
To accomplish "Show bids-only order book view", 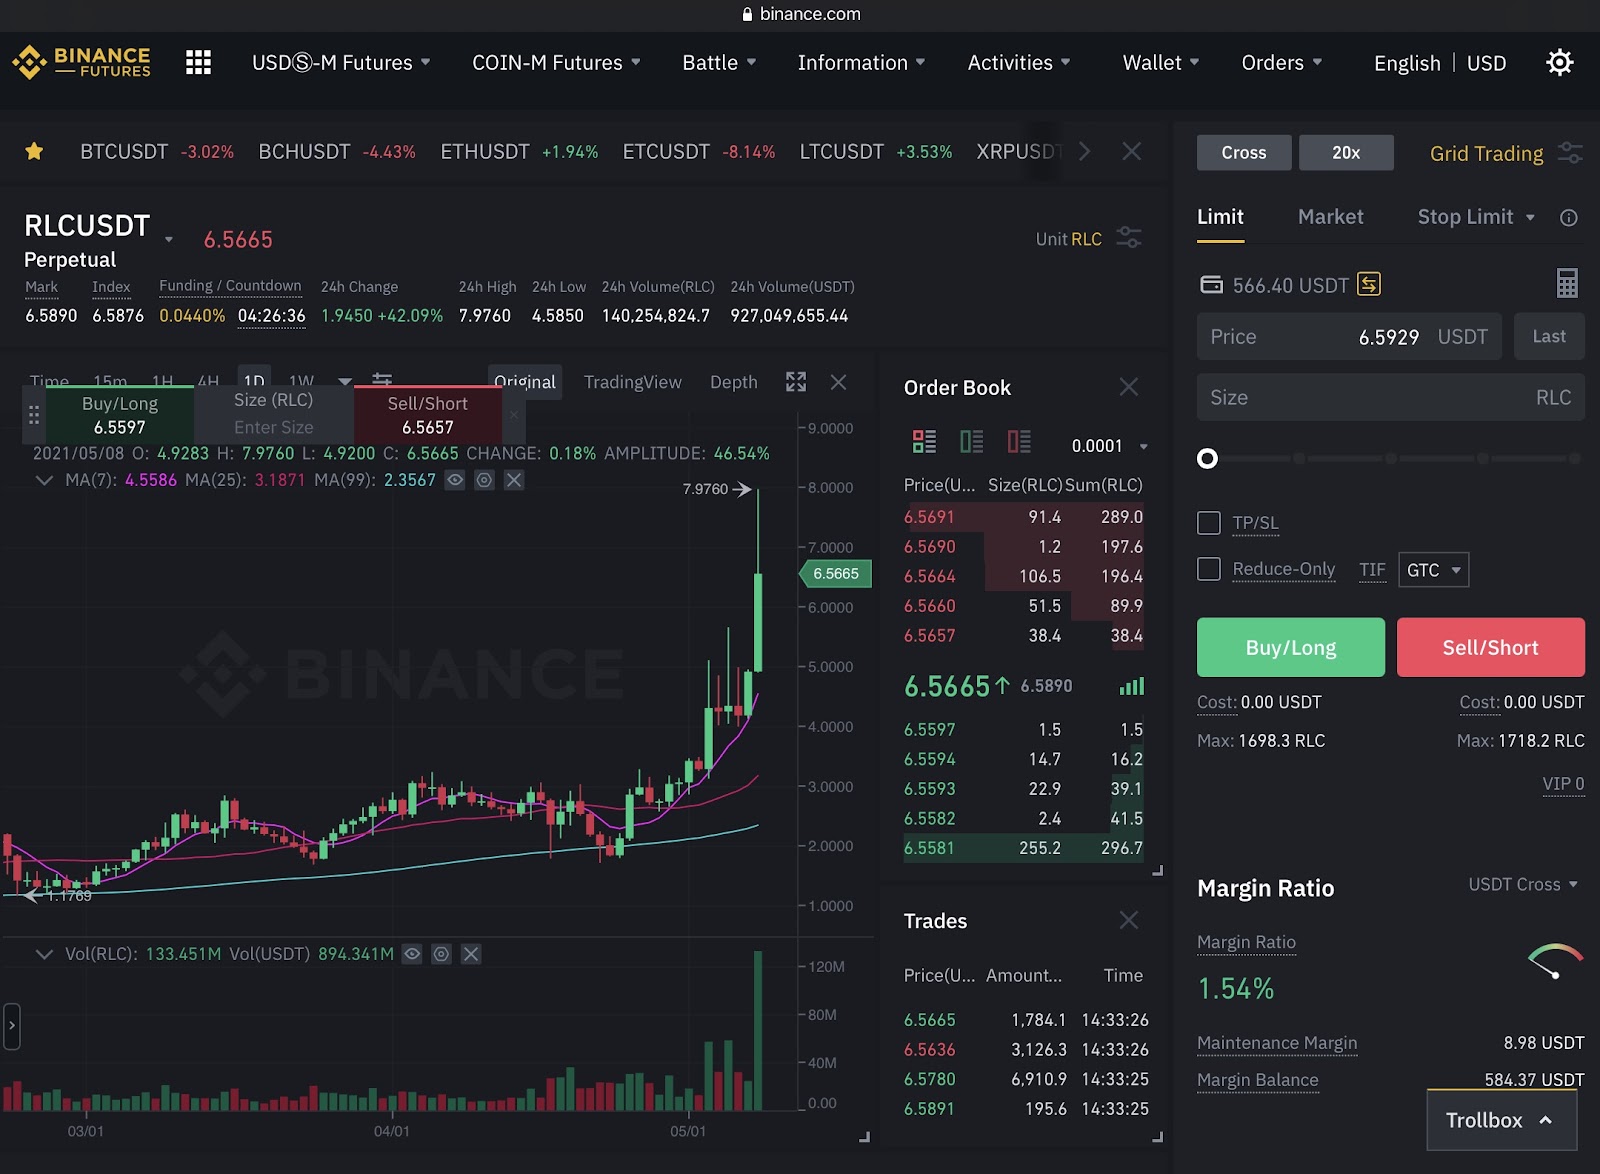I will pos(971,441).
